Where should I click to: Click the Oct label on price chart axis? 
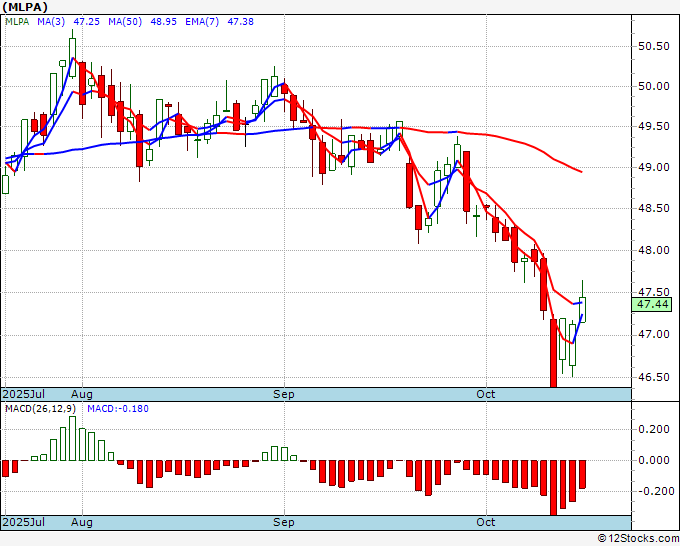point(485,394)
